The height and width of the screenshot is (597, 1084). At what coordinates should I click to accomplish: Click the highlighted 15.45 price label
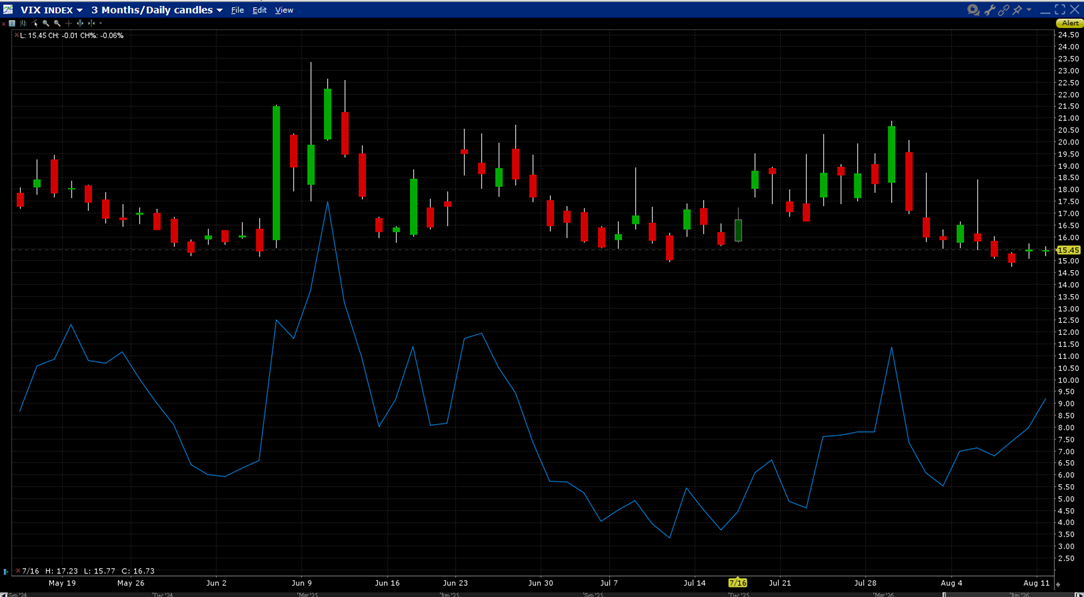[x=1068, y=250]
